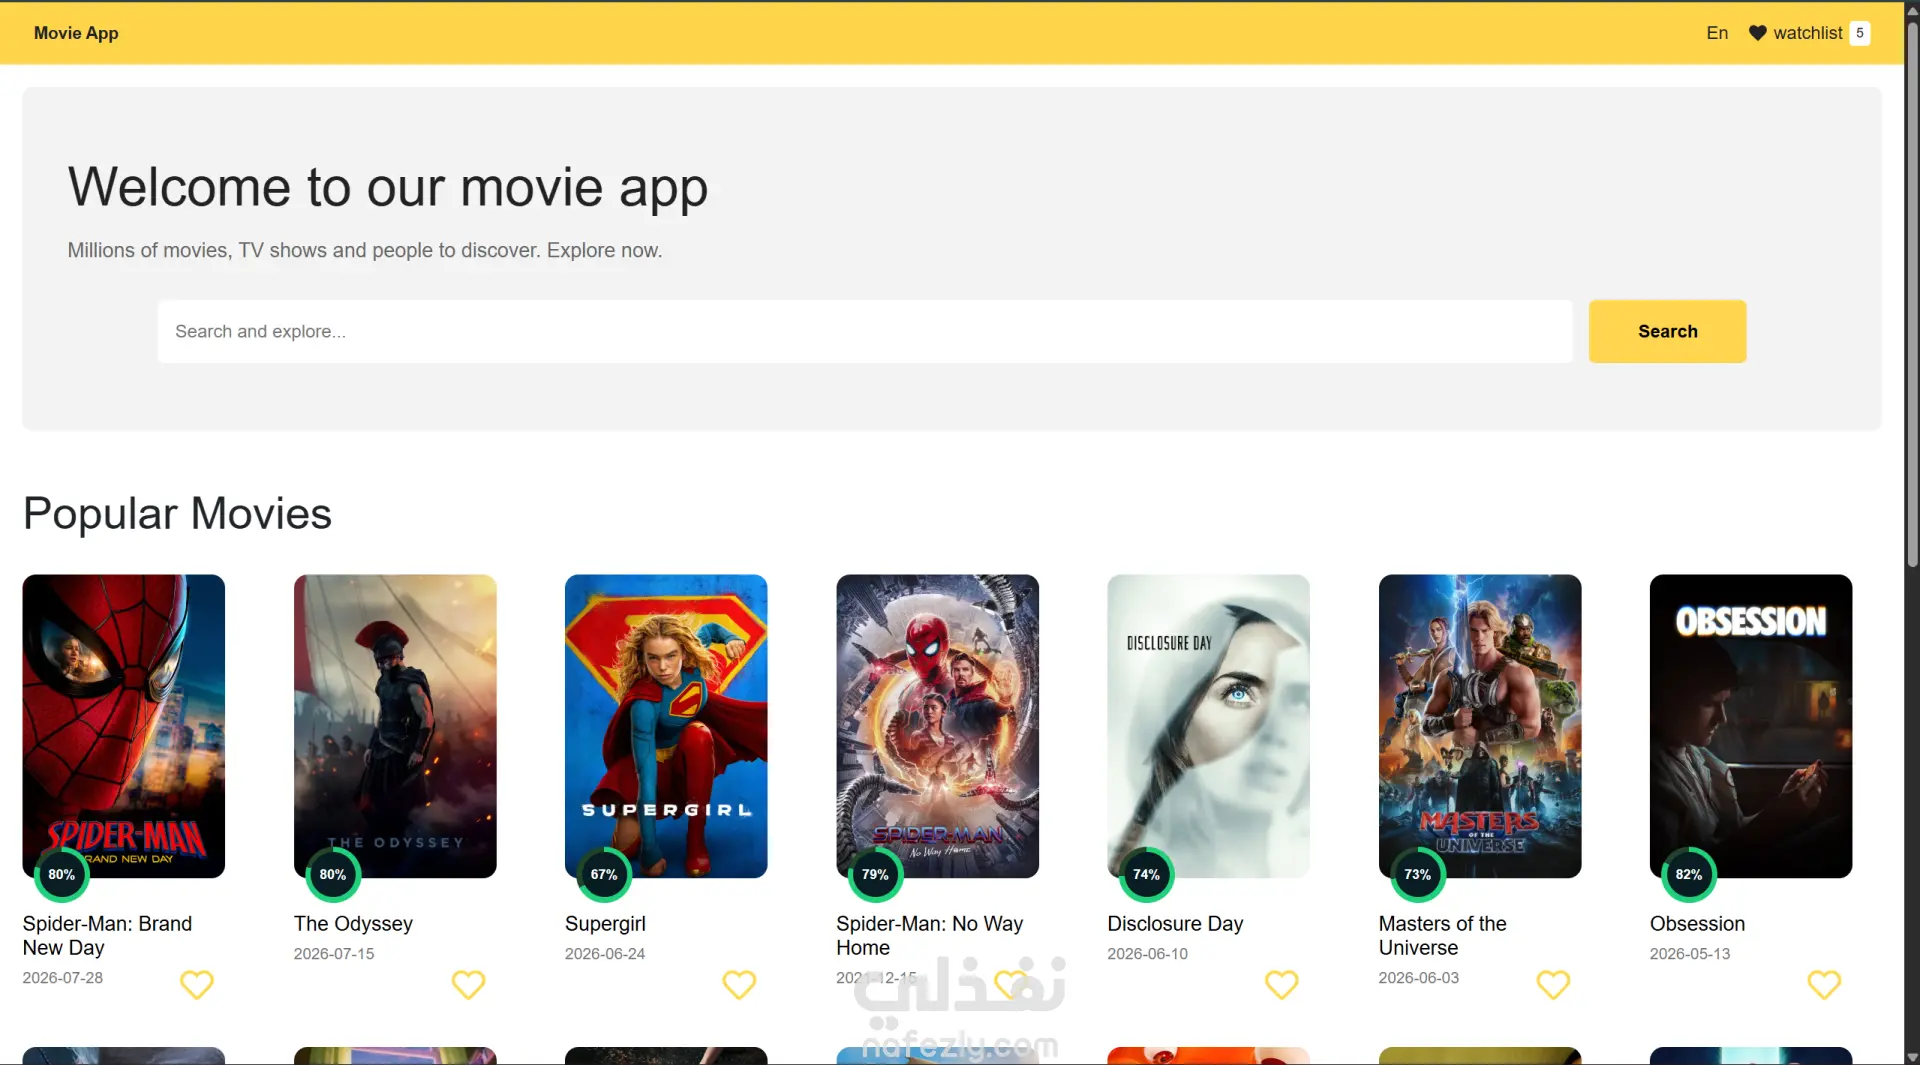The height and width of the screenshot is (1065, 1920).
Task: Click the release date 2026-06-24
Action: coord(605,954)
